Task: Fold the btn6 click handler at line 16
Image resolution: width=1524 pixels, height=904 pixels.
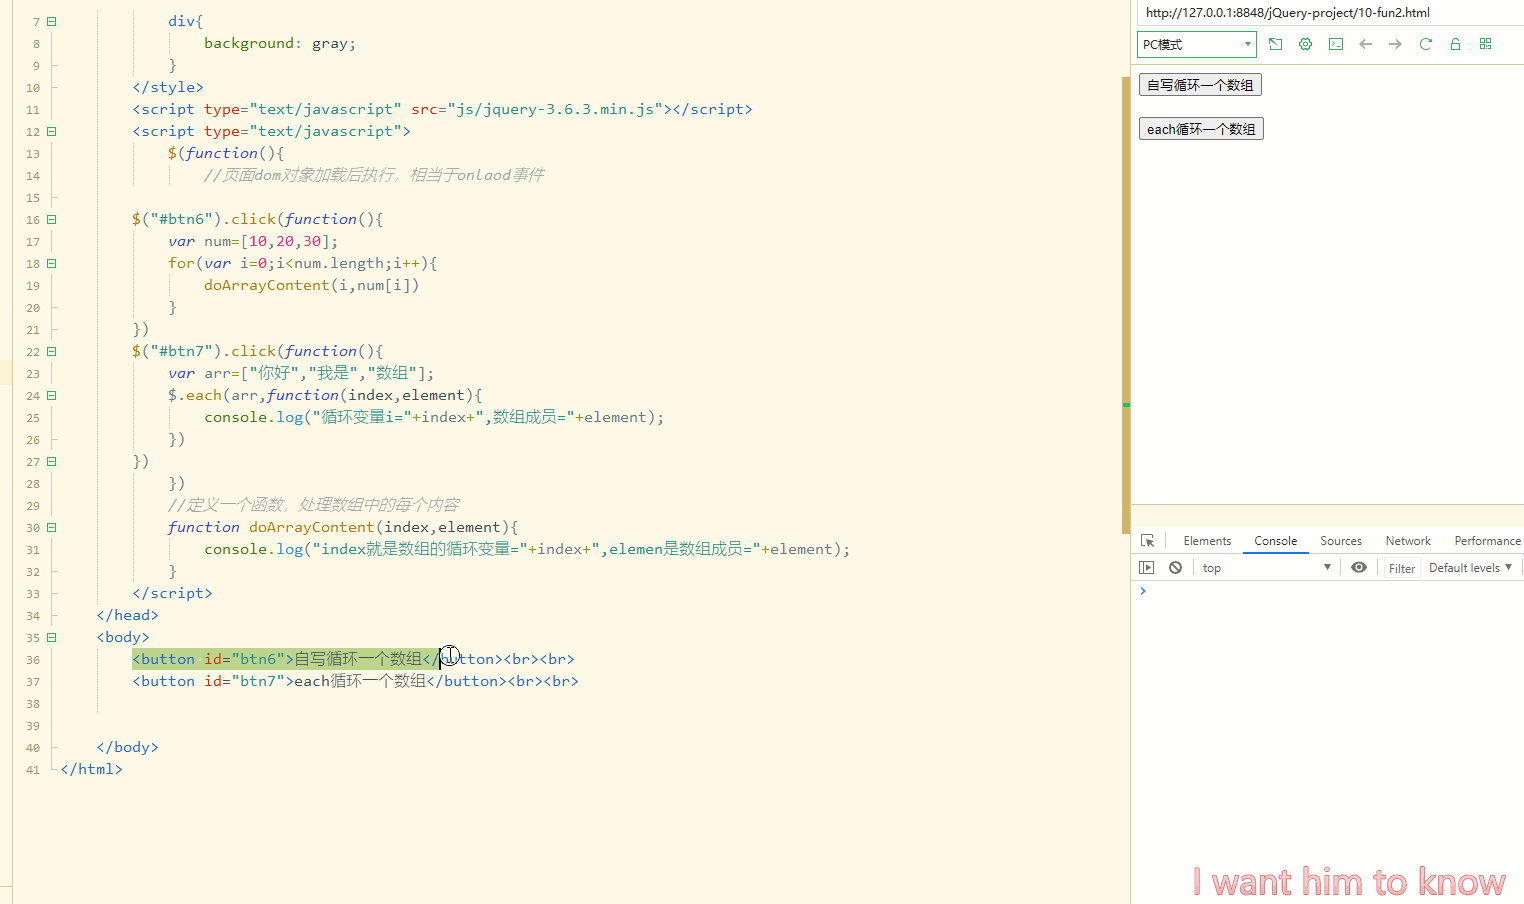Action: click(51, 219)
